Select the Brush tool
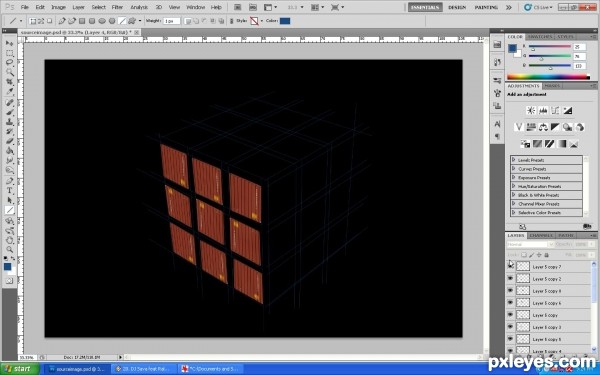 coord(10,112)
